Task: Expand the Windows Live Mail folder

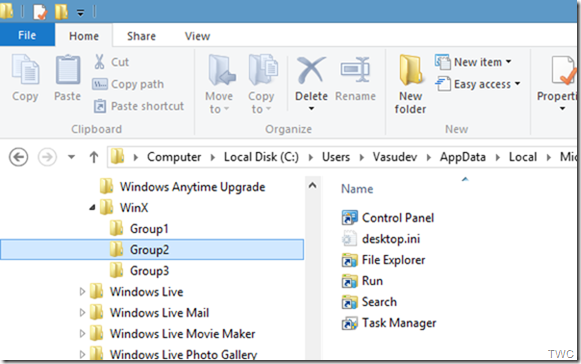Action: (82, 313)
